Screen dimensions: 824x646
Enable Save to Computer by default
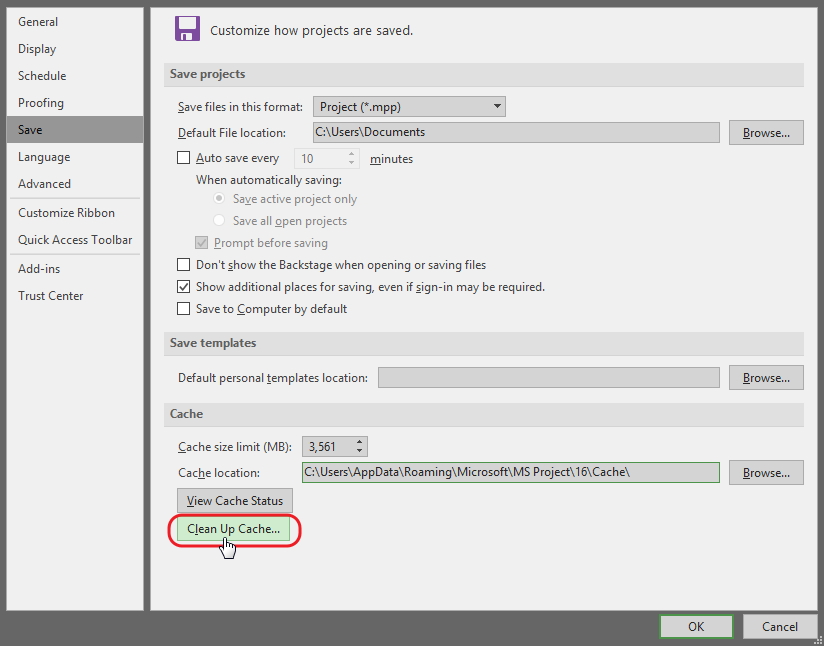coord(183,309)
